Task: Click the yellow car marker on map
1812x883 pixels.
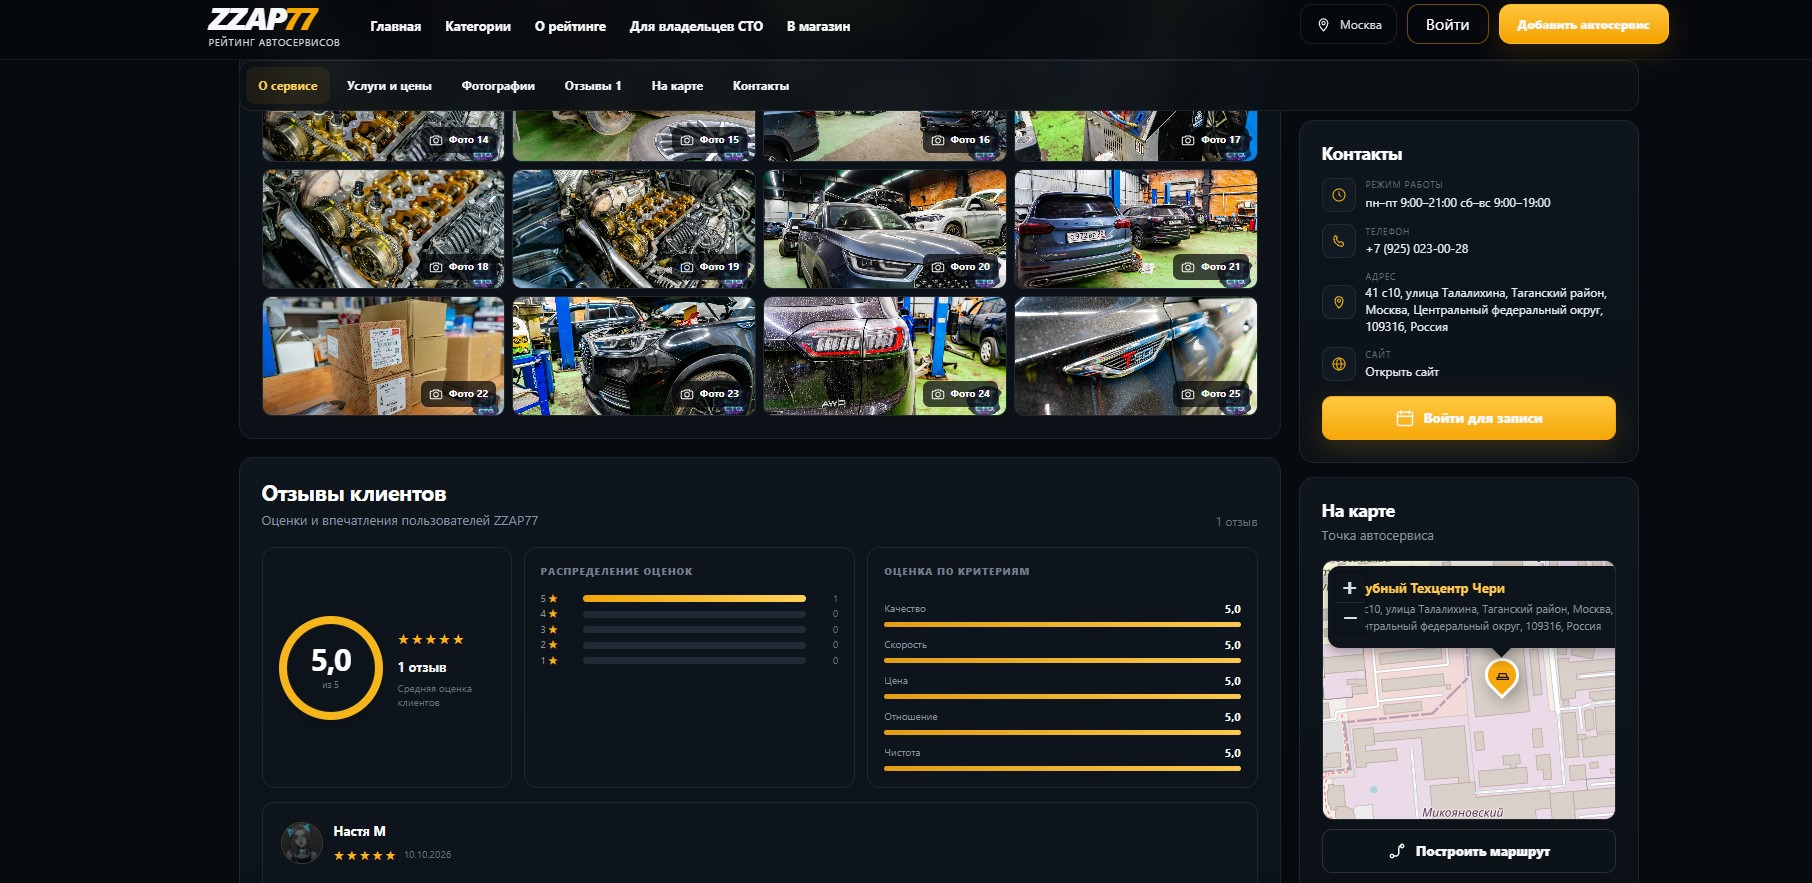Action: (1501, 678)
